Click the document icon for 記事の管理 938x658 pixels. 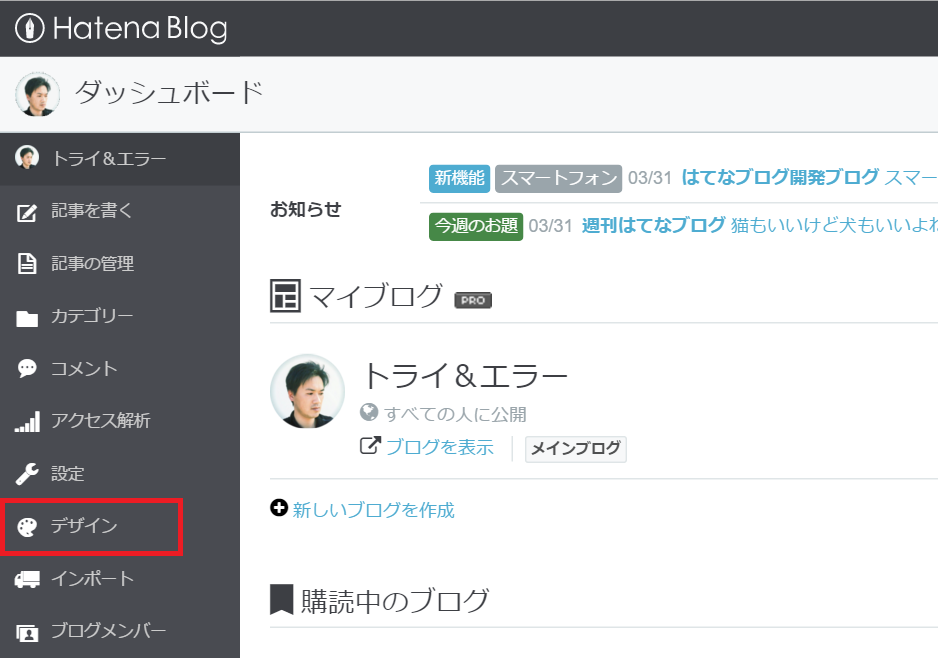pyautogui.click(x=26, y=264)
